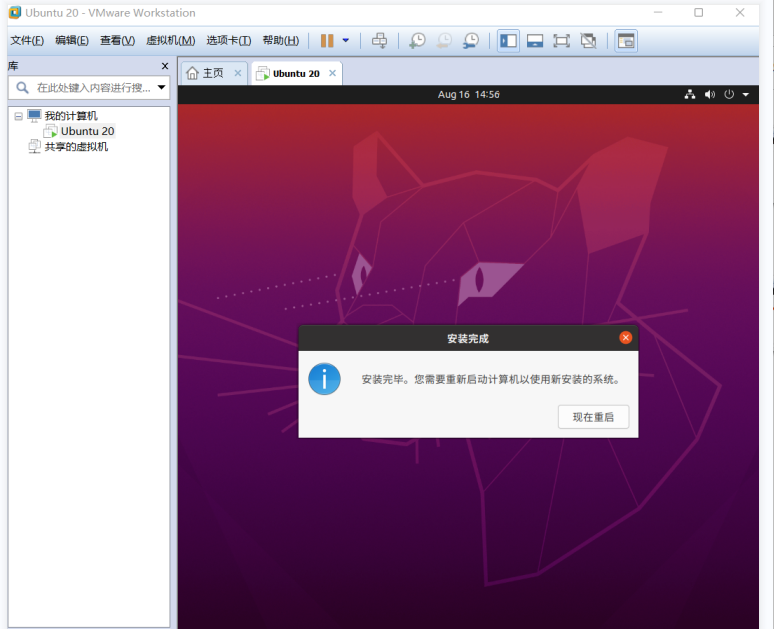Click the revert to snapshot toolbar icon

(444, 40)
